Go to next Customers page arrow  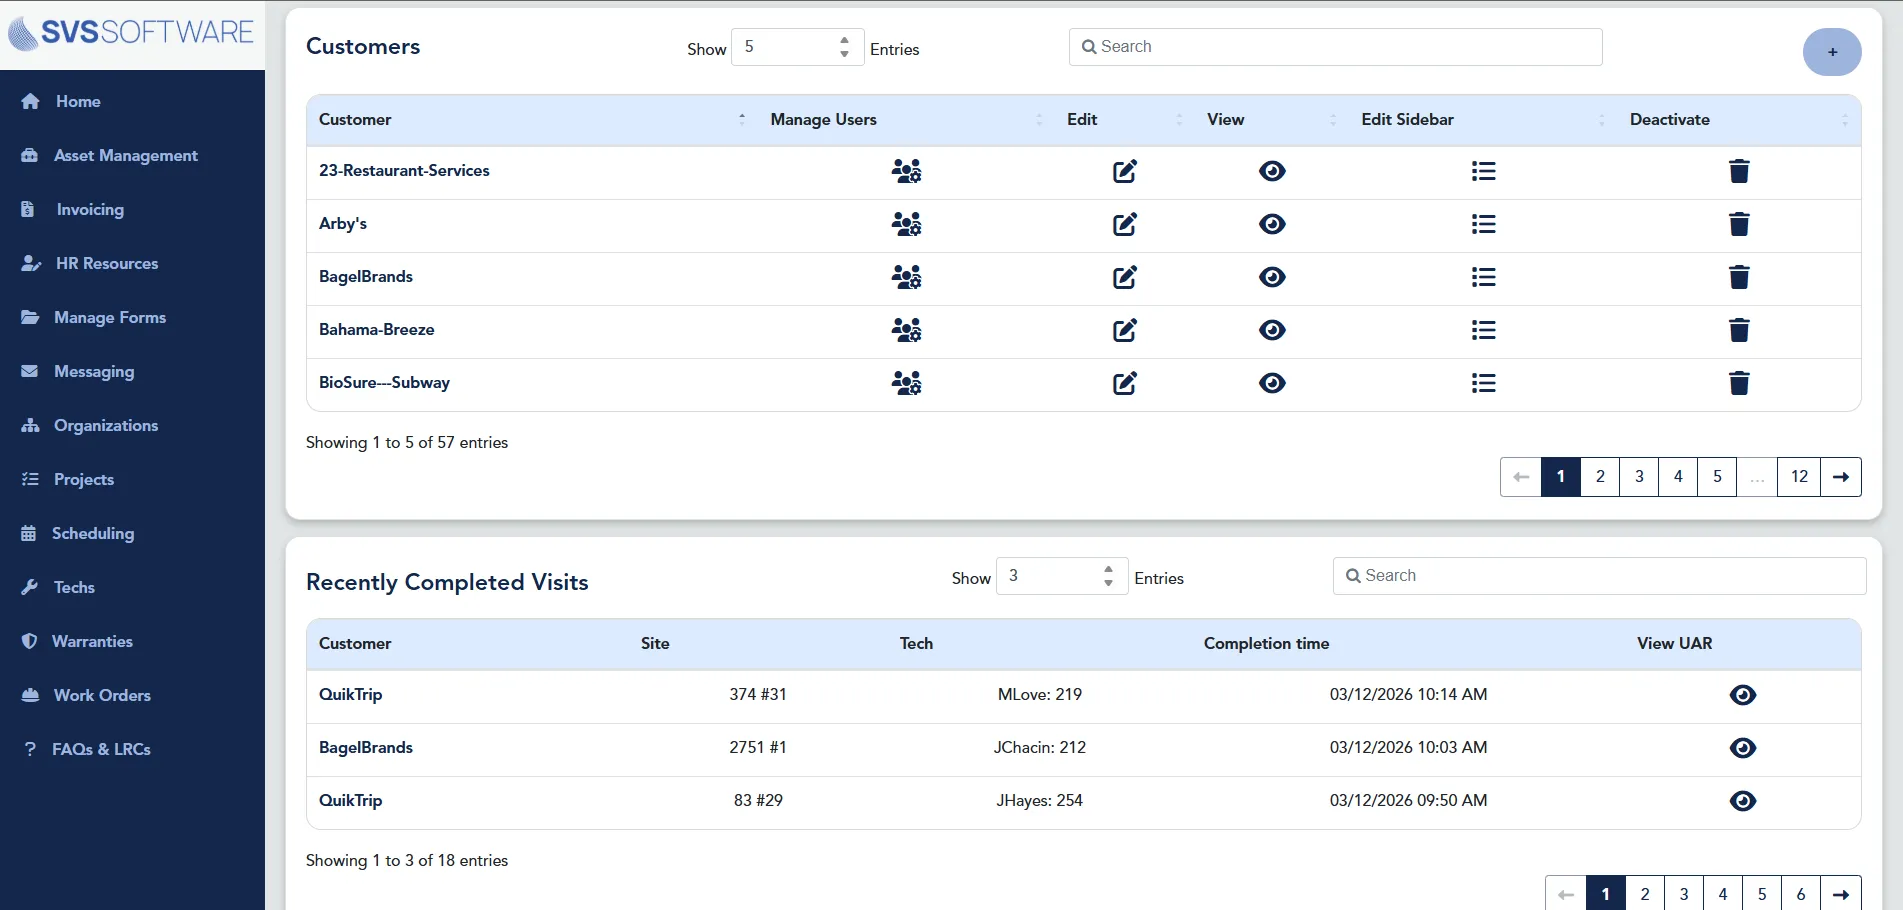click(x=1841, y=477)
